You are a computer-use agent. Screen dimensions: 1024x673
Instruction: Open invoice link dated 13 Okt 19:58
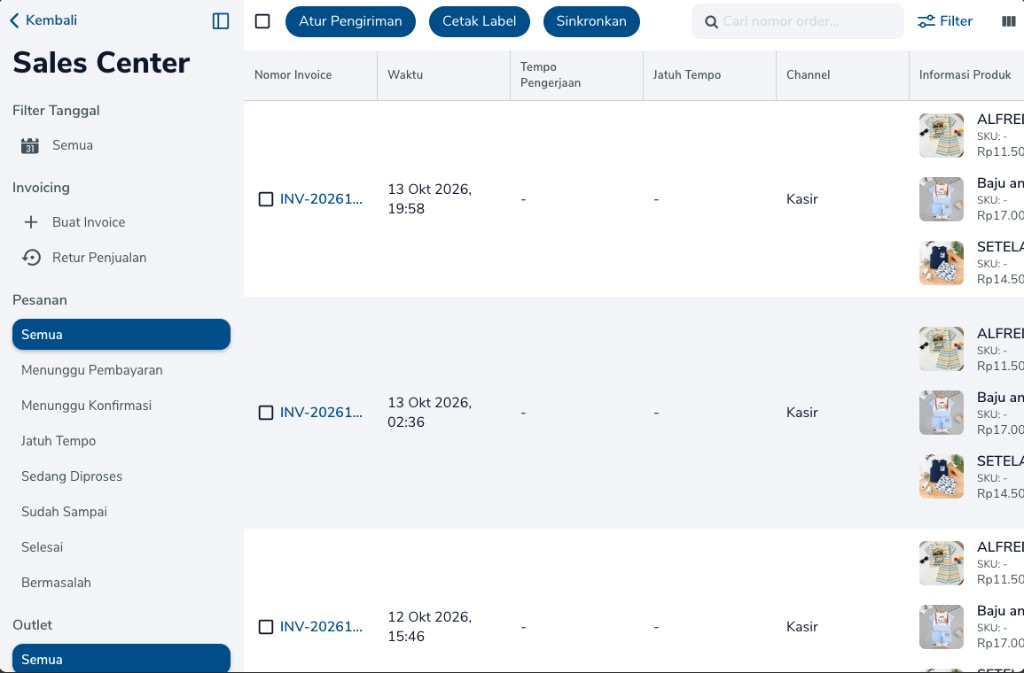click(x=321, y=199)
